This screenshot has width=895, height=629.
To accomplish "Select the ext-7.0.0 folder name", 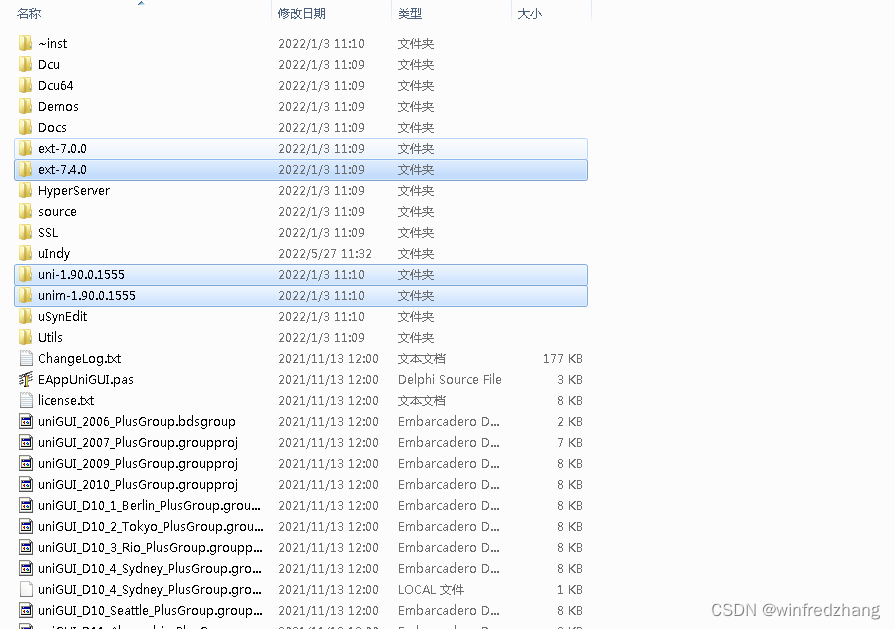I will click(62, 148).
